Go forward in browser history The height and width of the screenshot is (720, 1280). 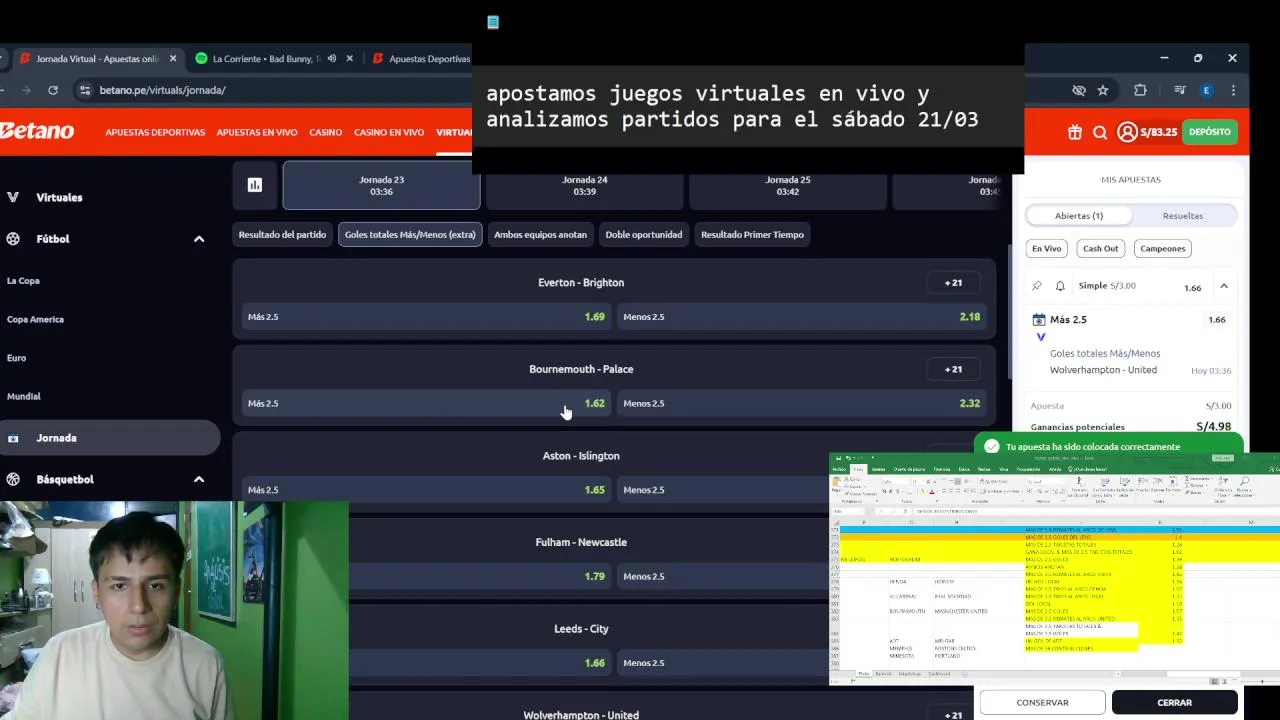(x=26, y=90)
